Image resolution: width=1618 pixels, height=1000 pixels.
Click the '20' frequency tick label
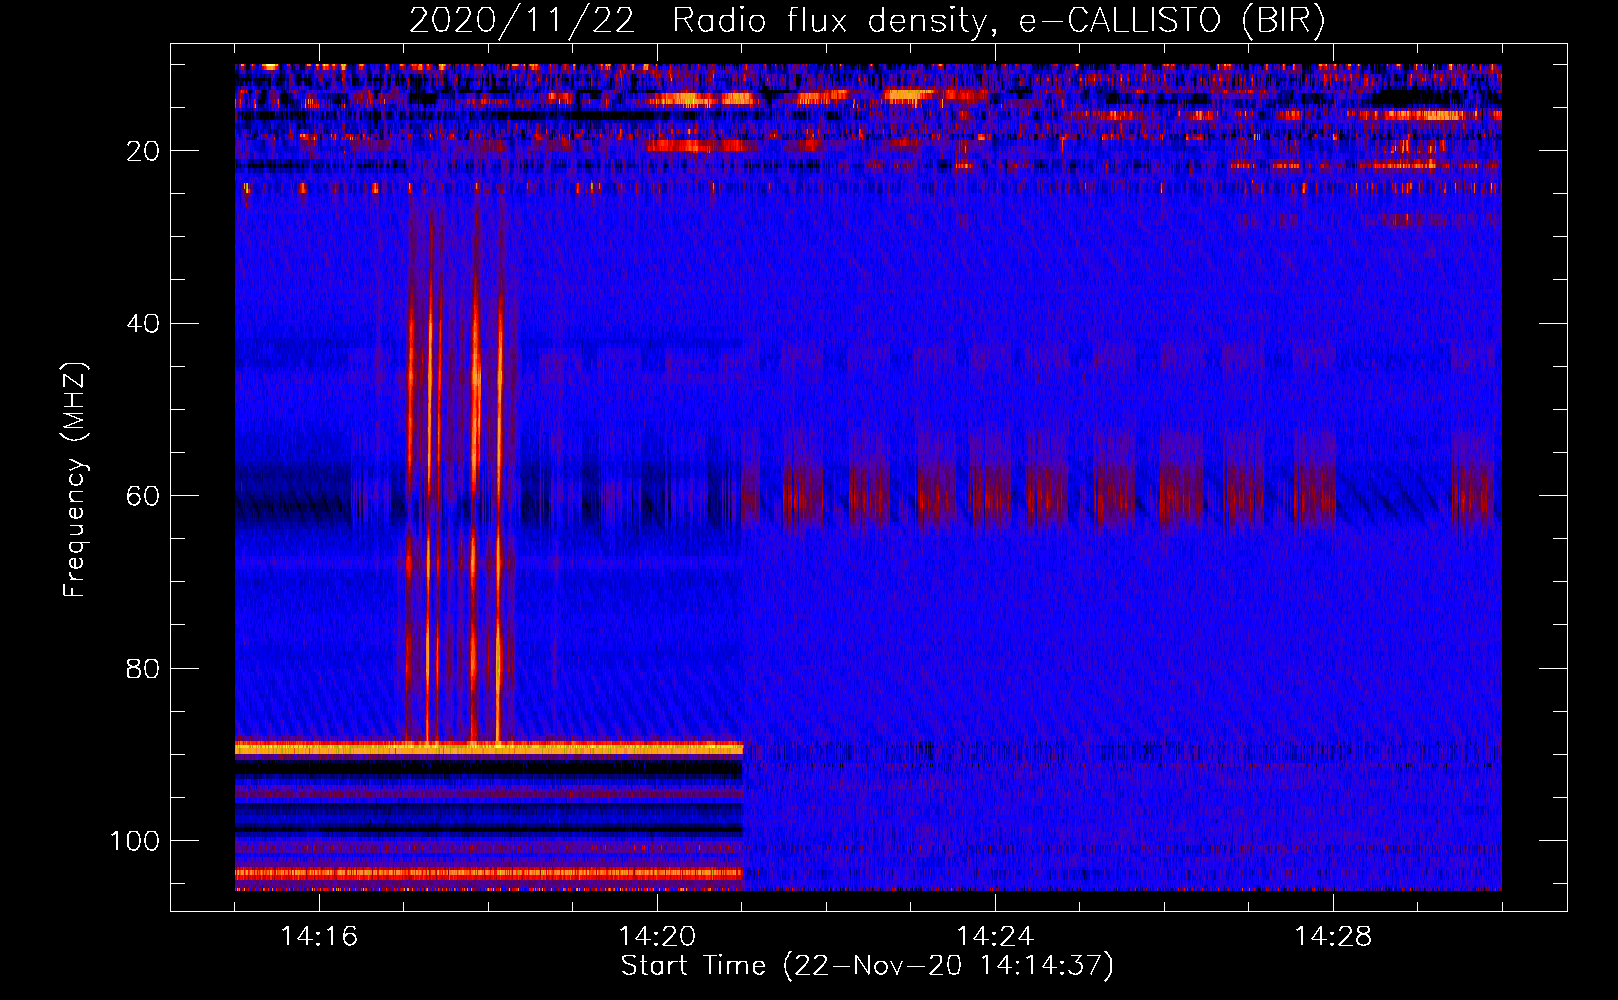143,151
